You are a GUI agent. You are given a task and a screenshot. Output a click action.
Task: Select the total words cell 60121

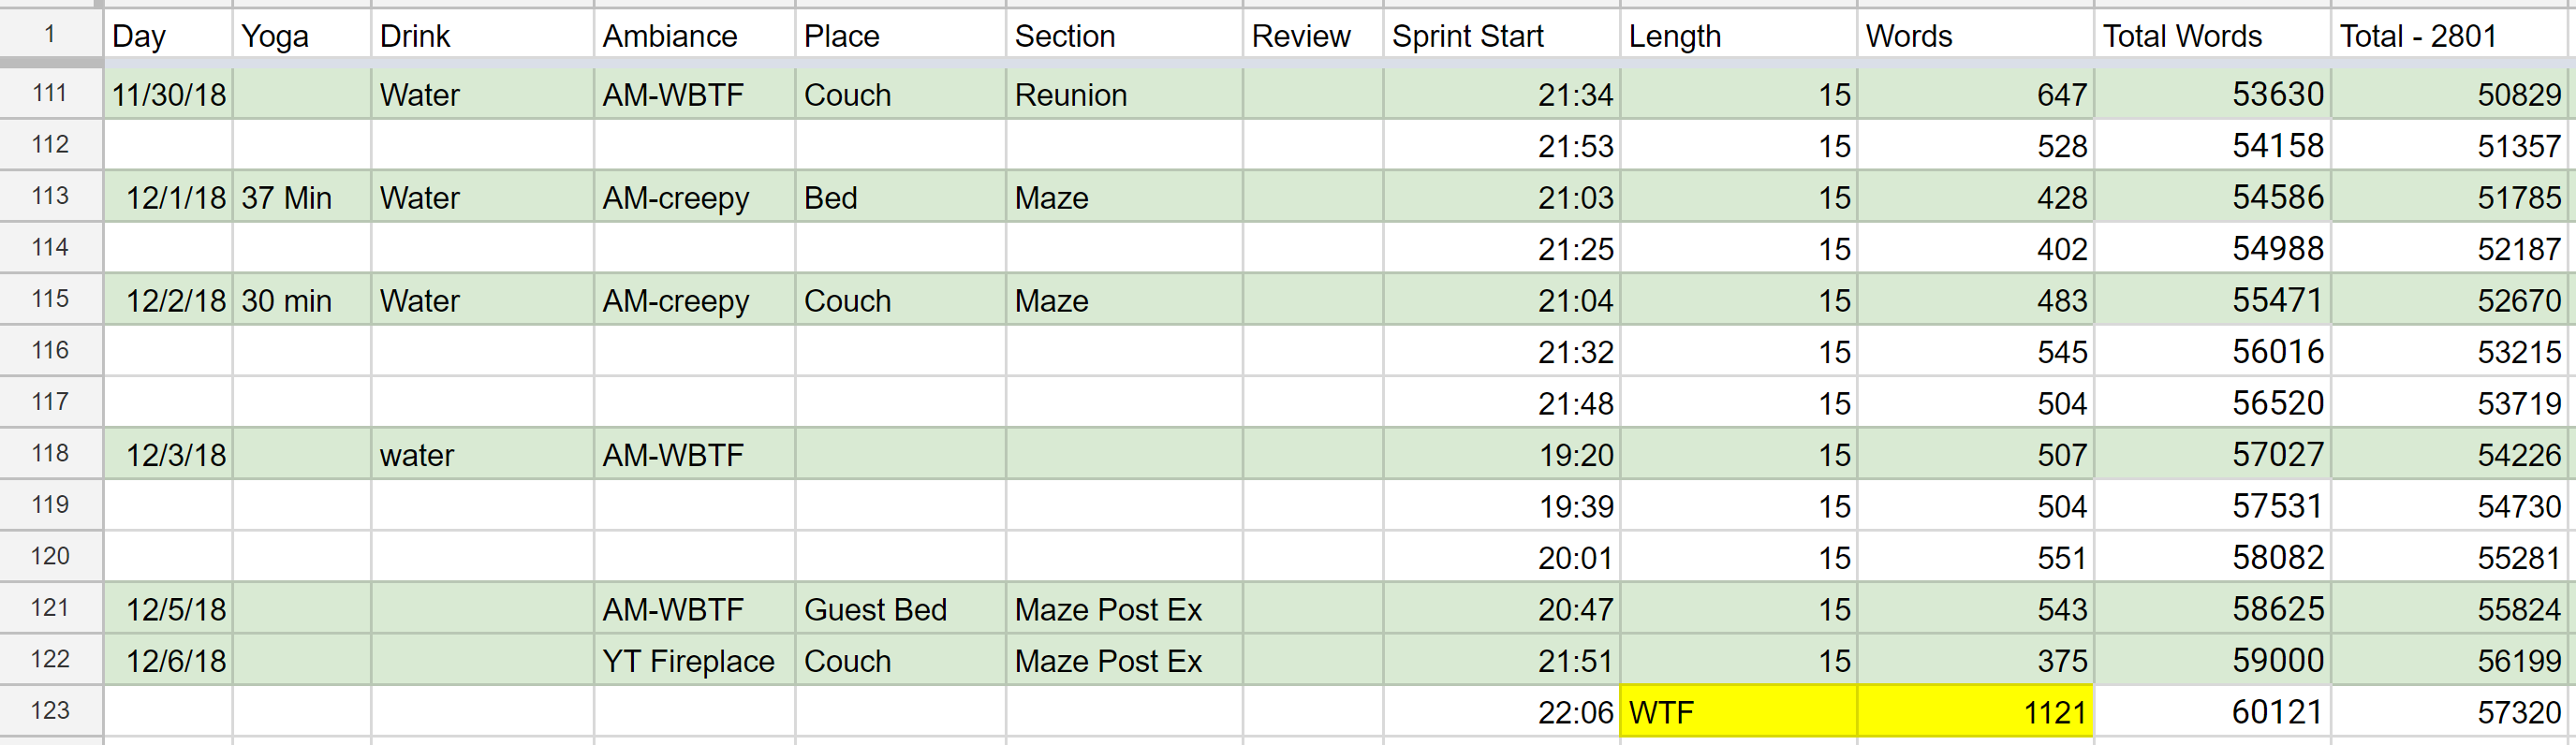pos(2211,712)
